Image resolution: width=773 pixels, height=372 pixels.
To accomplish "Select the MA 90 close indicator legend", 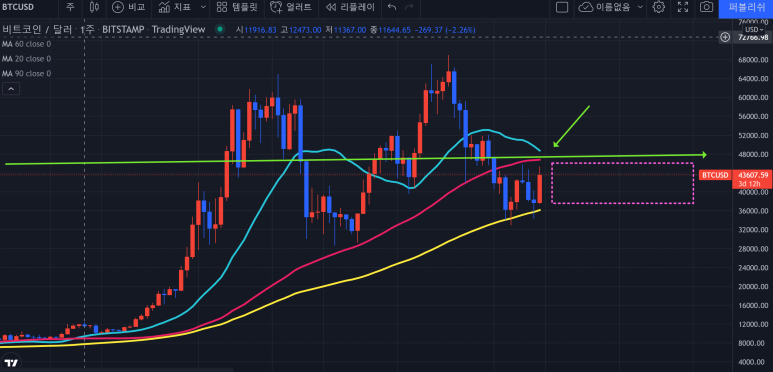I will (27, 73).
